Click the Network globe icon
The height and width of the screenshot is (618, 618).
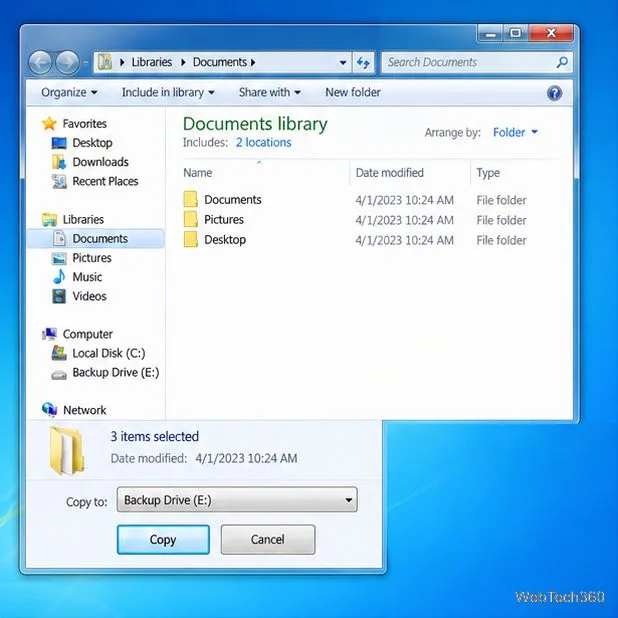(x=50, y=410)
